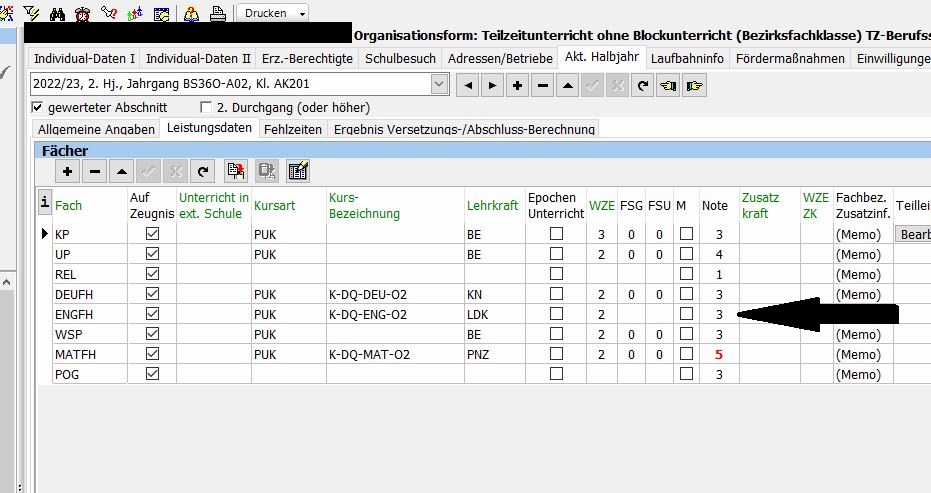Click the Lehrkraft column header
The width and height of the screenshot is (931, 493).
point(492,206)
